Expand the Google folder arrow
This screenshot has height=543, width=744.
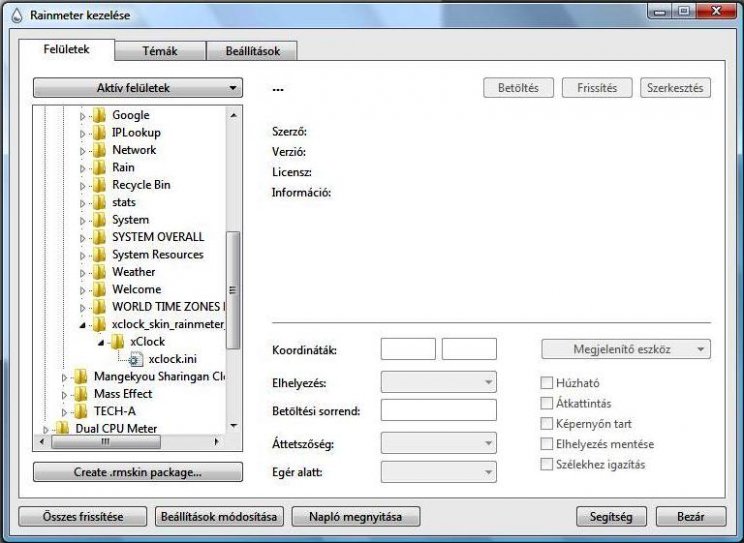coord(83,116)
